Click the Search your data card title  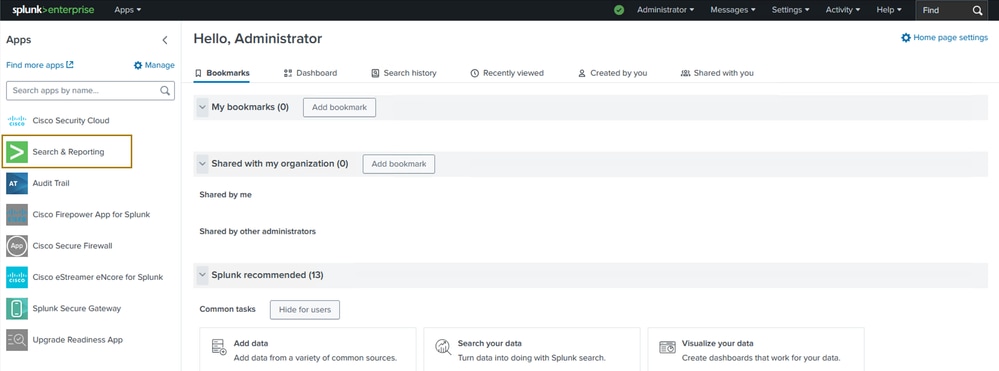pyautogui.click(x=489, y=343)
